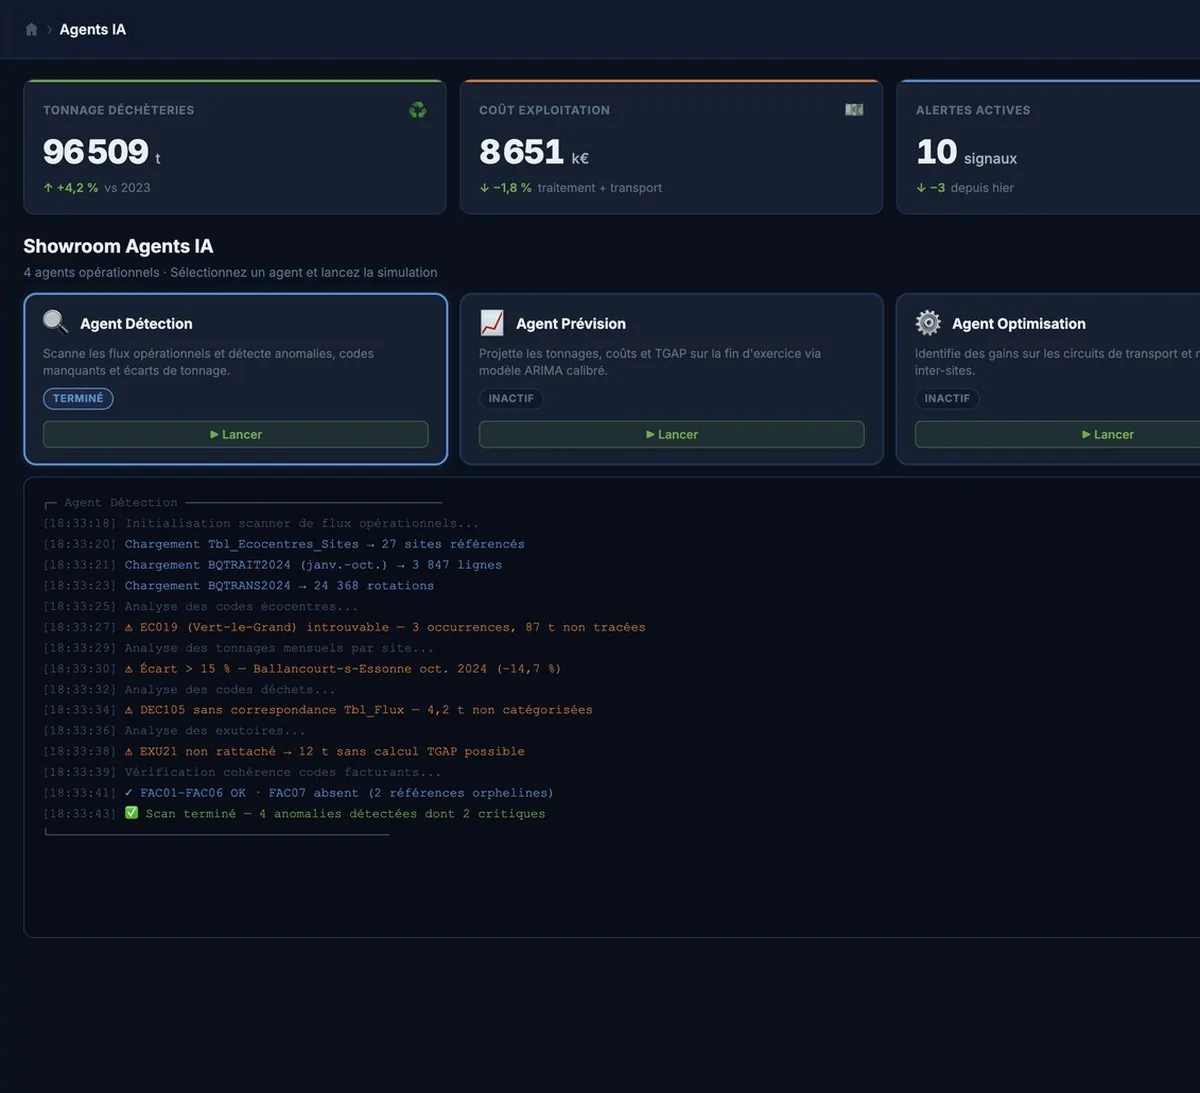The image size is (1200, 1093).
Task: Click the −1,8 % traitement + transport trend
Action: [x=571, y=188]
